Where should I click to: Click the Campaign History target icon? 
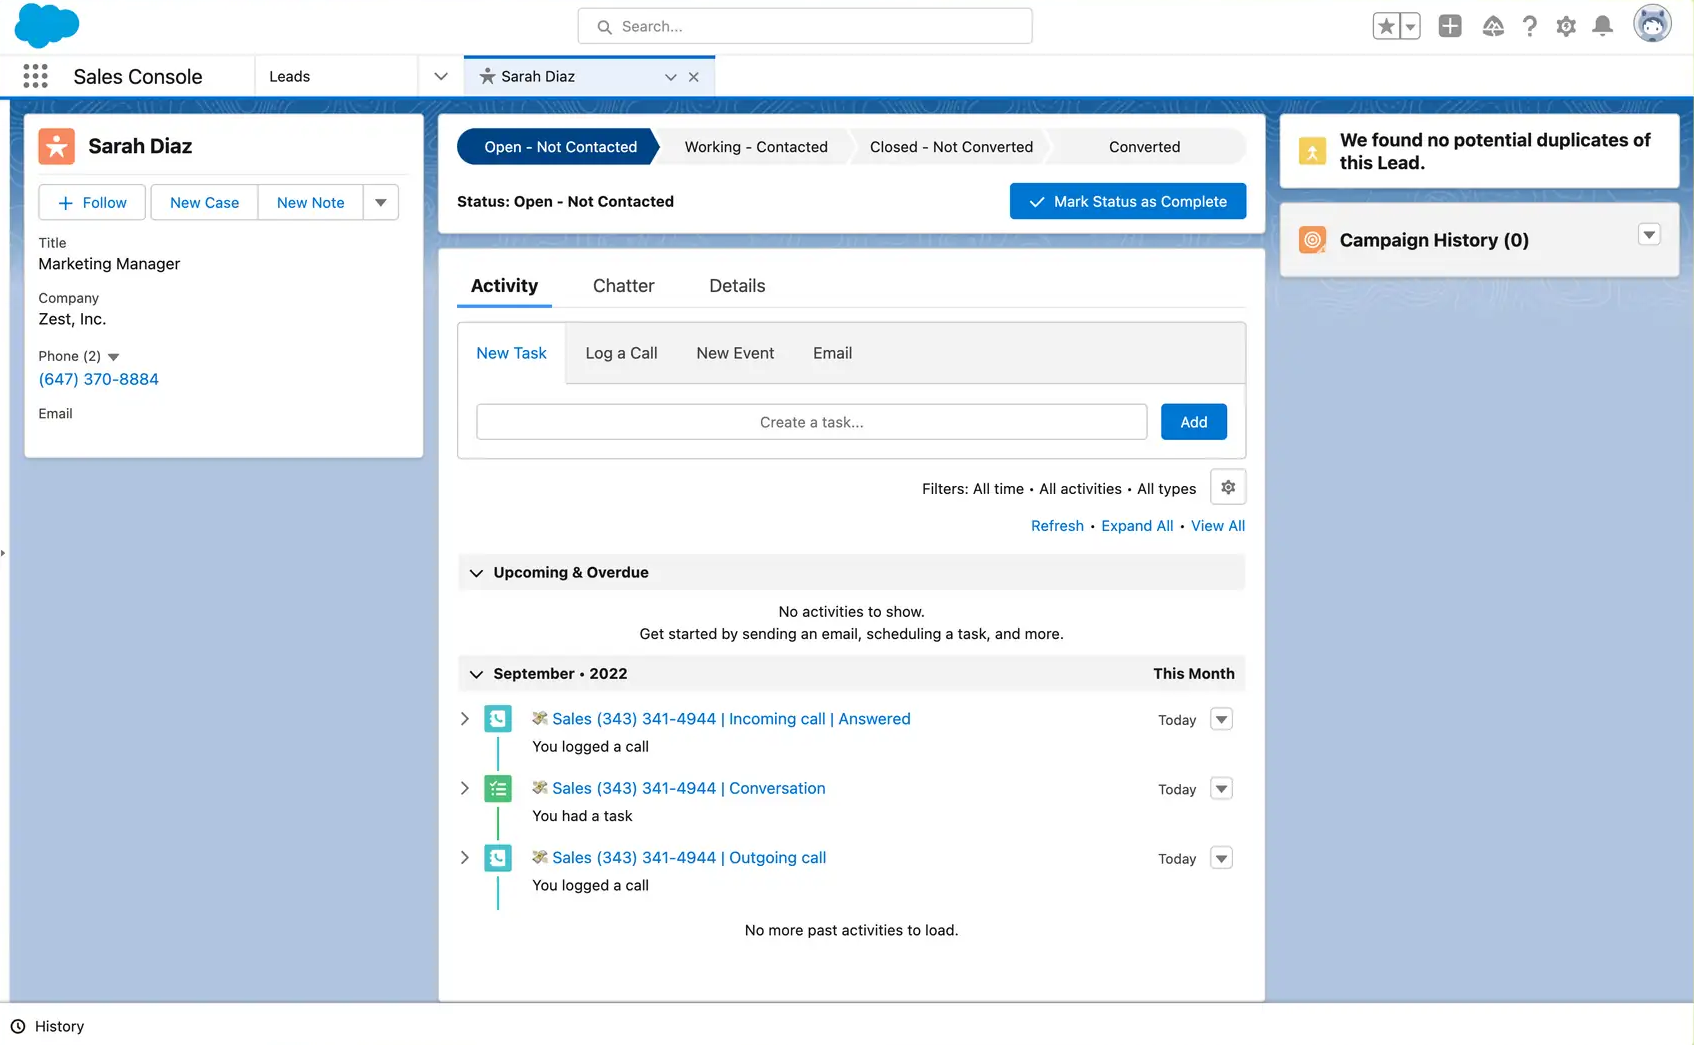tap(1312, 240)
